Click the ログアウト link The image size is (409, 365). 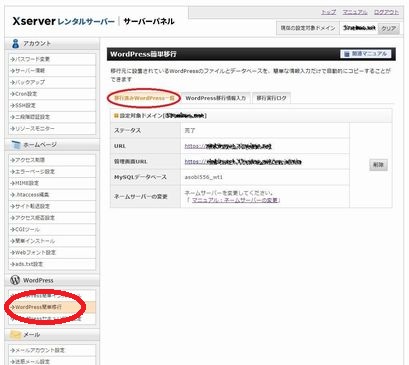pos(386,12)
